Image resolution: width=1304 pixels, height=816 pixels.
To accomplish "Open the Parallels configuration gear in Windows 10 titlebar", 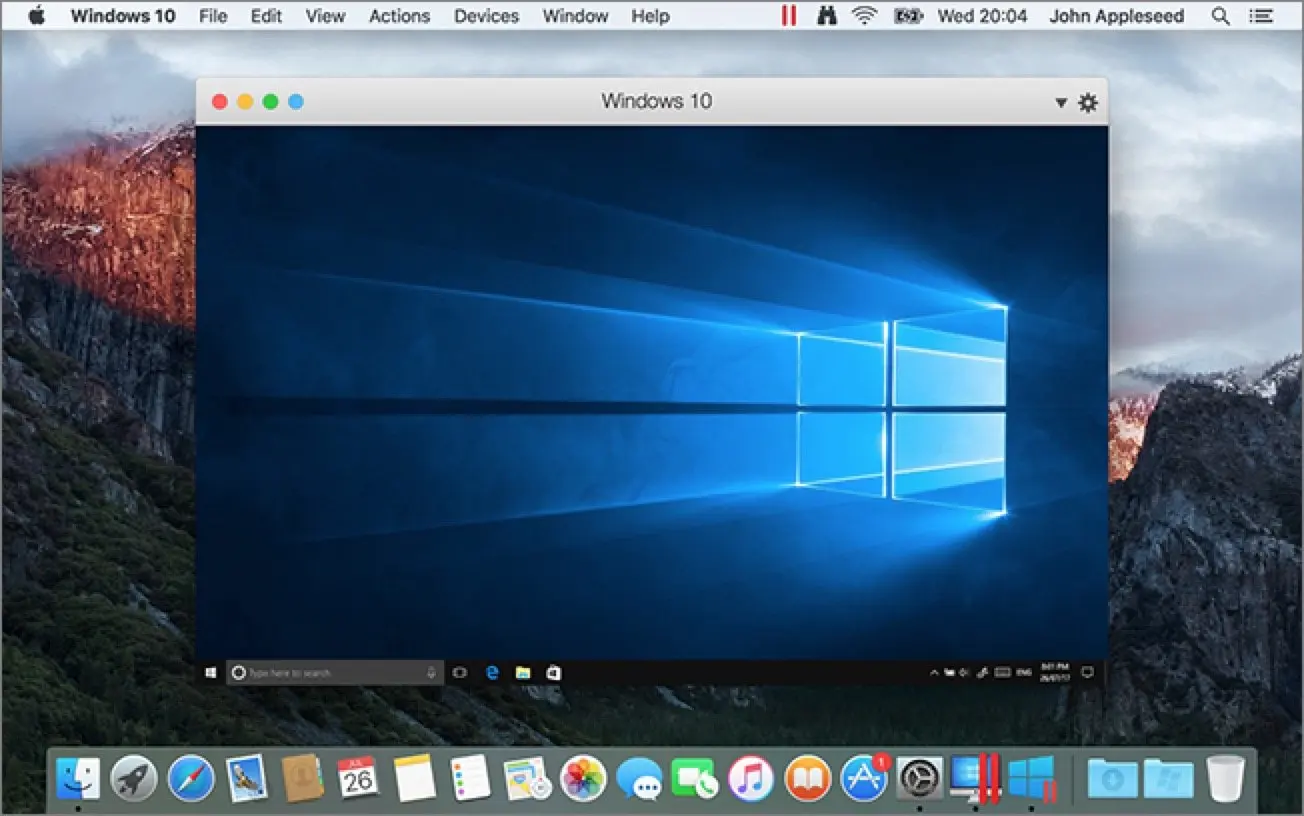I will (1088, 102).
